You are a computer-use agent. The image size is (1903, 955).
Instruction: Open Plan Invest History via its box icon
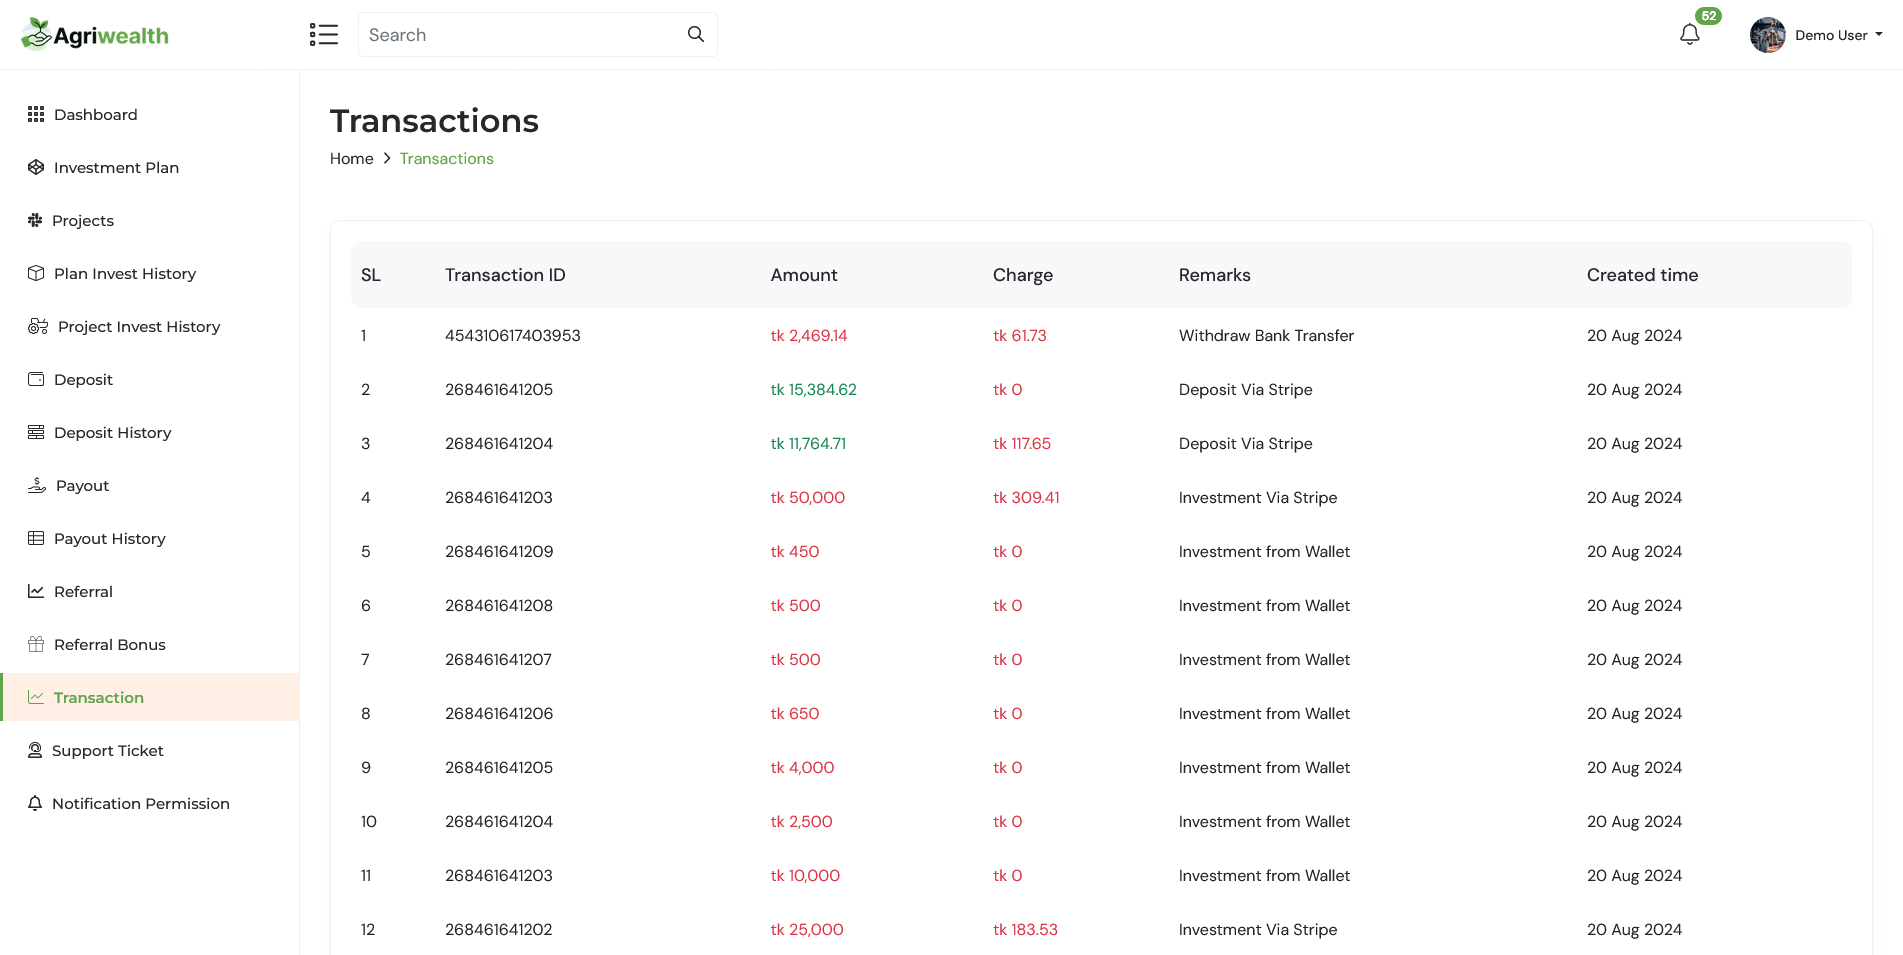click(36, 273)
